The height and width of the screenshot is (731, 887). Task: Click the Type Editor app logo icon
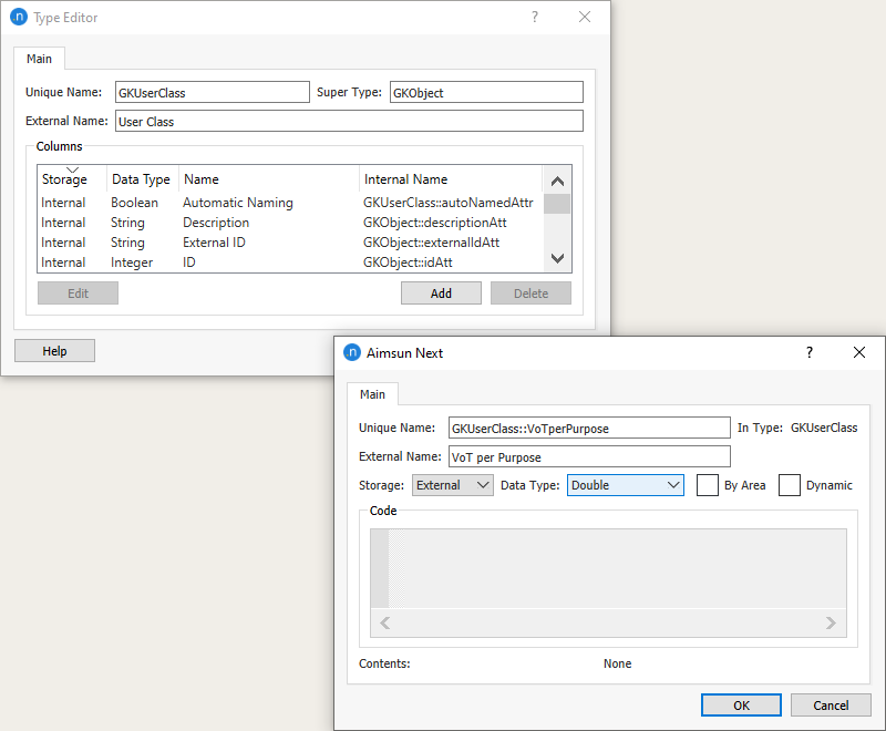click(19, 17)
